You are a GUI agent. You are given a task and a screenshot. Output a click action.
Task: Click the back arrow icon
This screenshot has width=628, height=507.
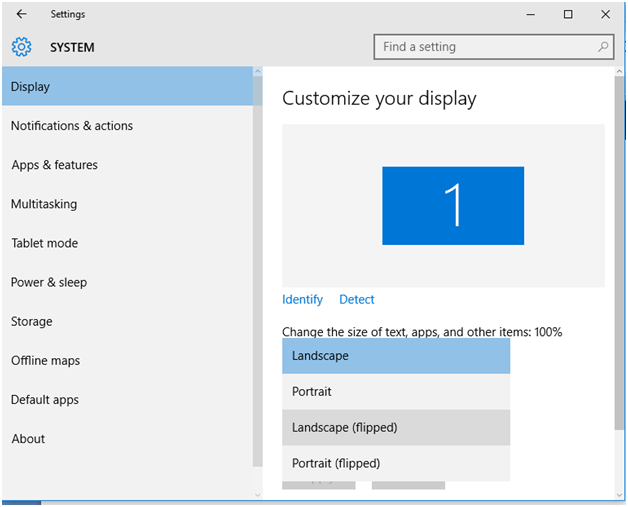22,14
